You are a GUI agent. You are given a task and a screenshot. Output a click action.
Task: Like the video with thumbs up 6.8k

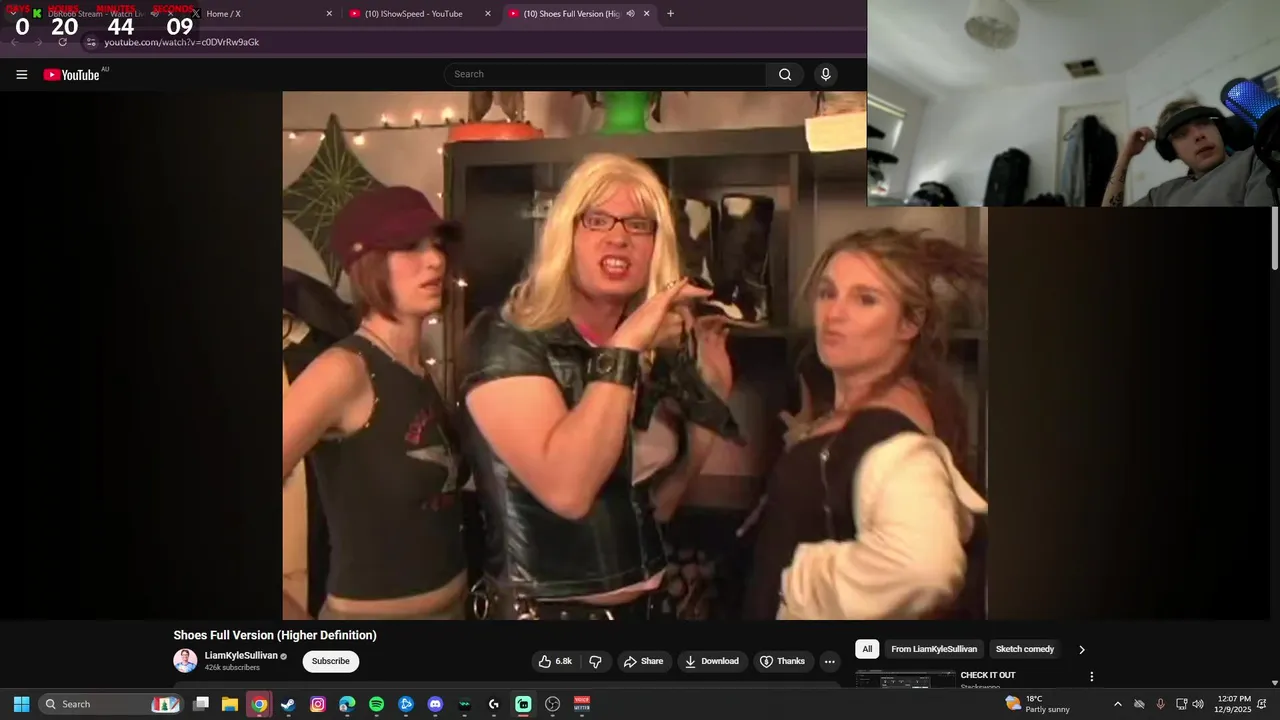click(x=554, y=661)
